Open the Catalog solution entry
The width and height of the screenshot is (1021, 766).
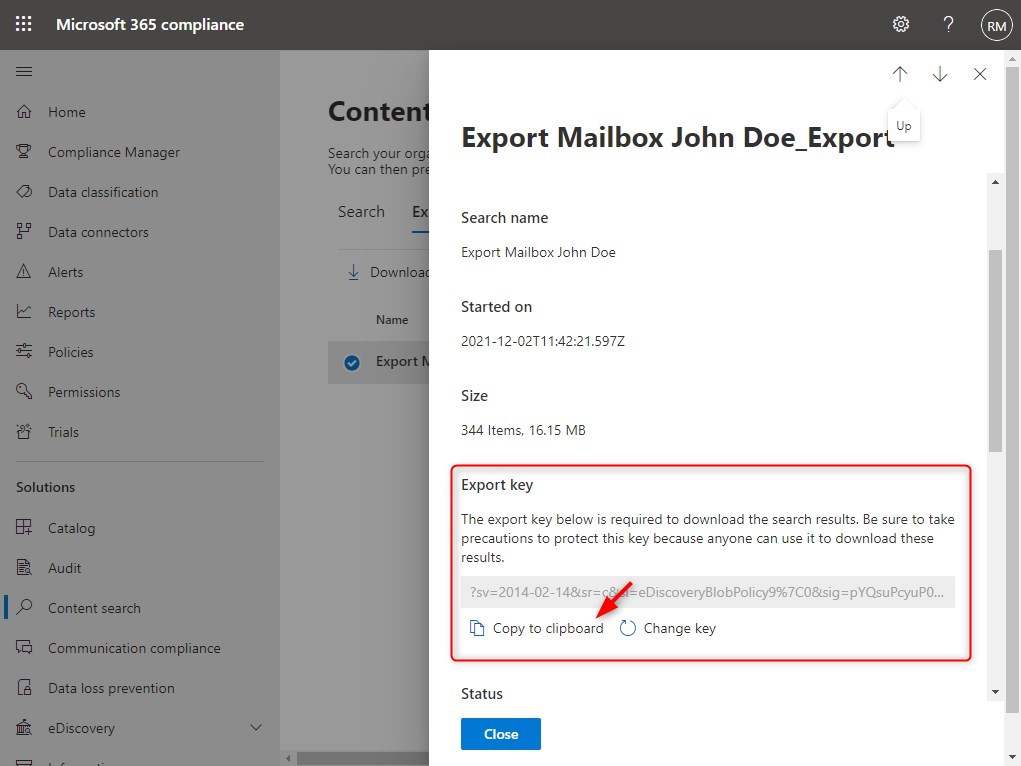click(x=72, y=528)
